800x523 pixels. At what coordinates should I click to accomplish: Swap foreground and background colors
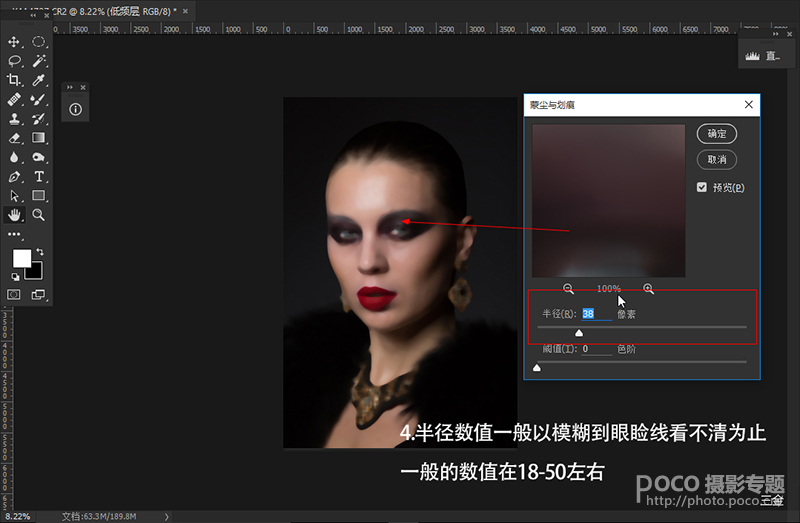pyautogui.click(x=40, y=252)
